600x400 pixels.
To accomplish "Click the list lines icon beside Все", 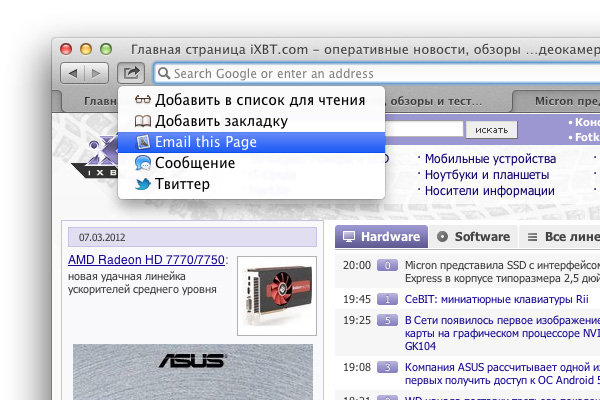I will tap(532, 237).
